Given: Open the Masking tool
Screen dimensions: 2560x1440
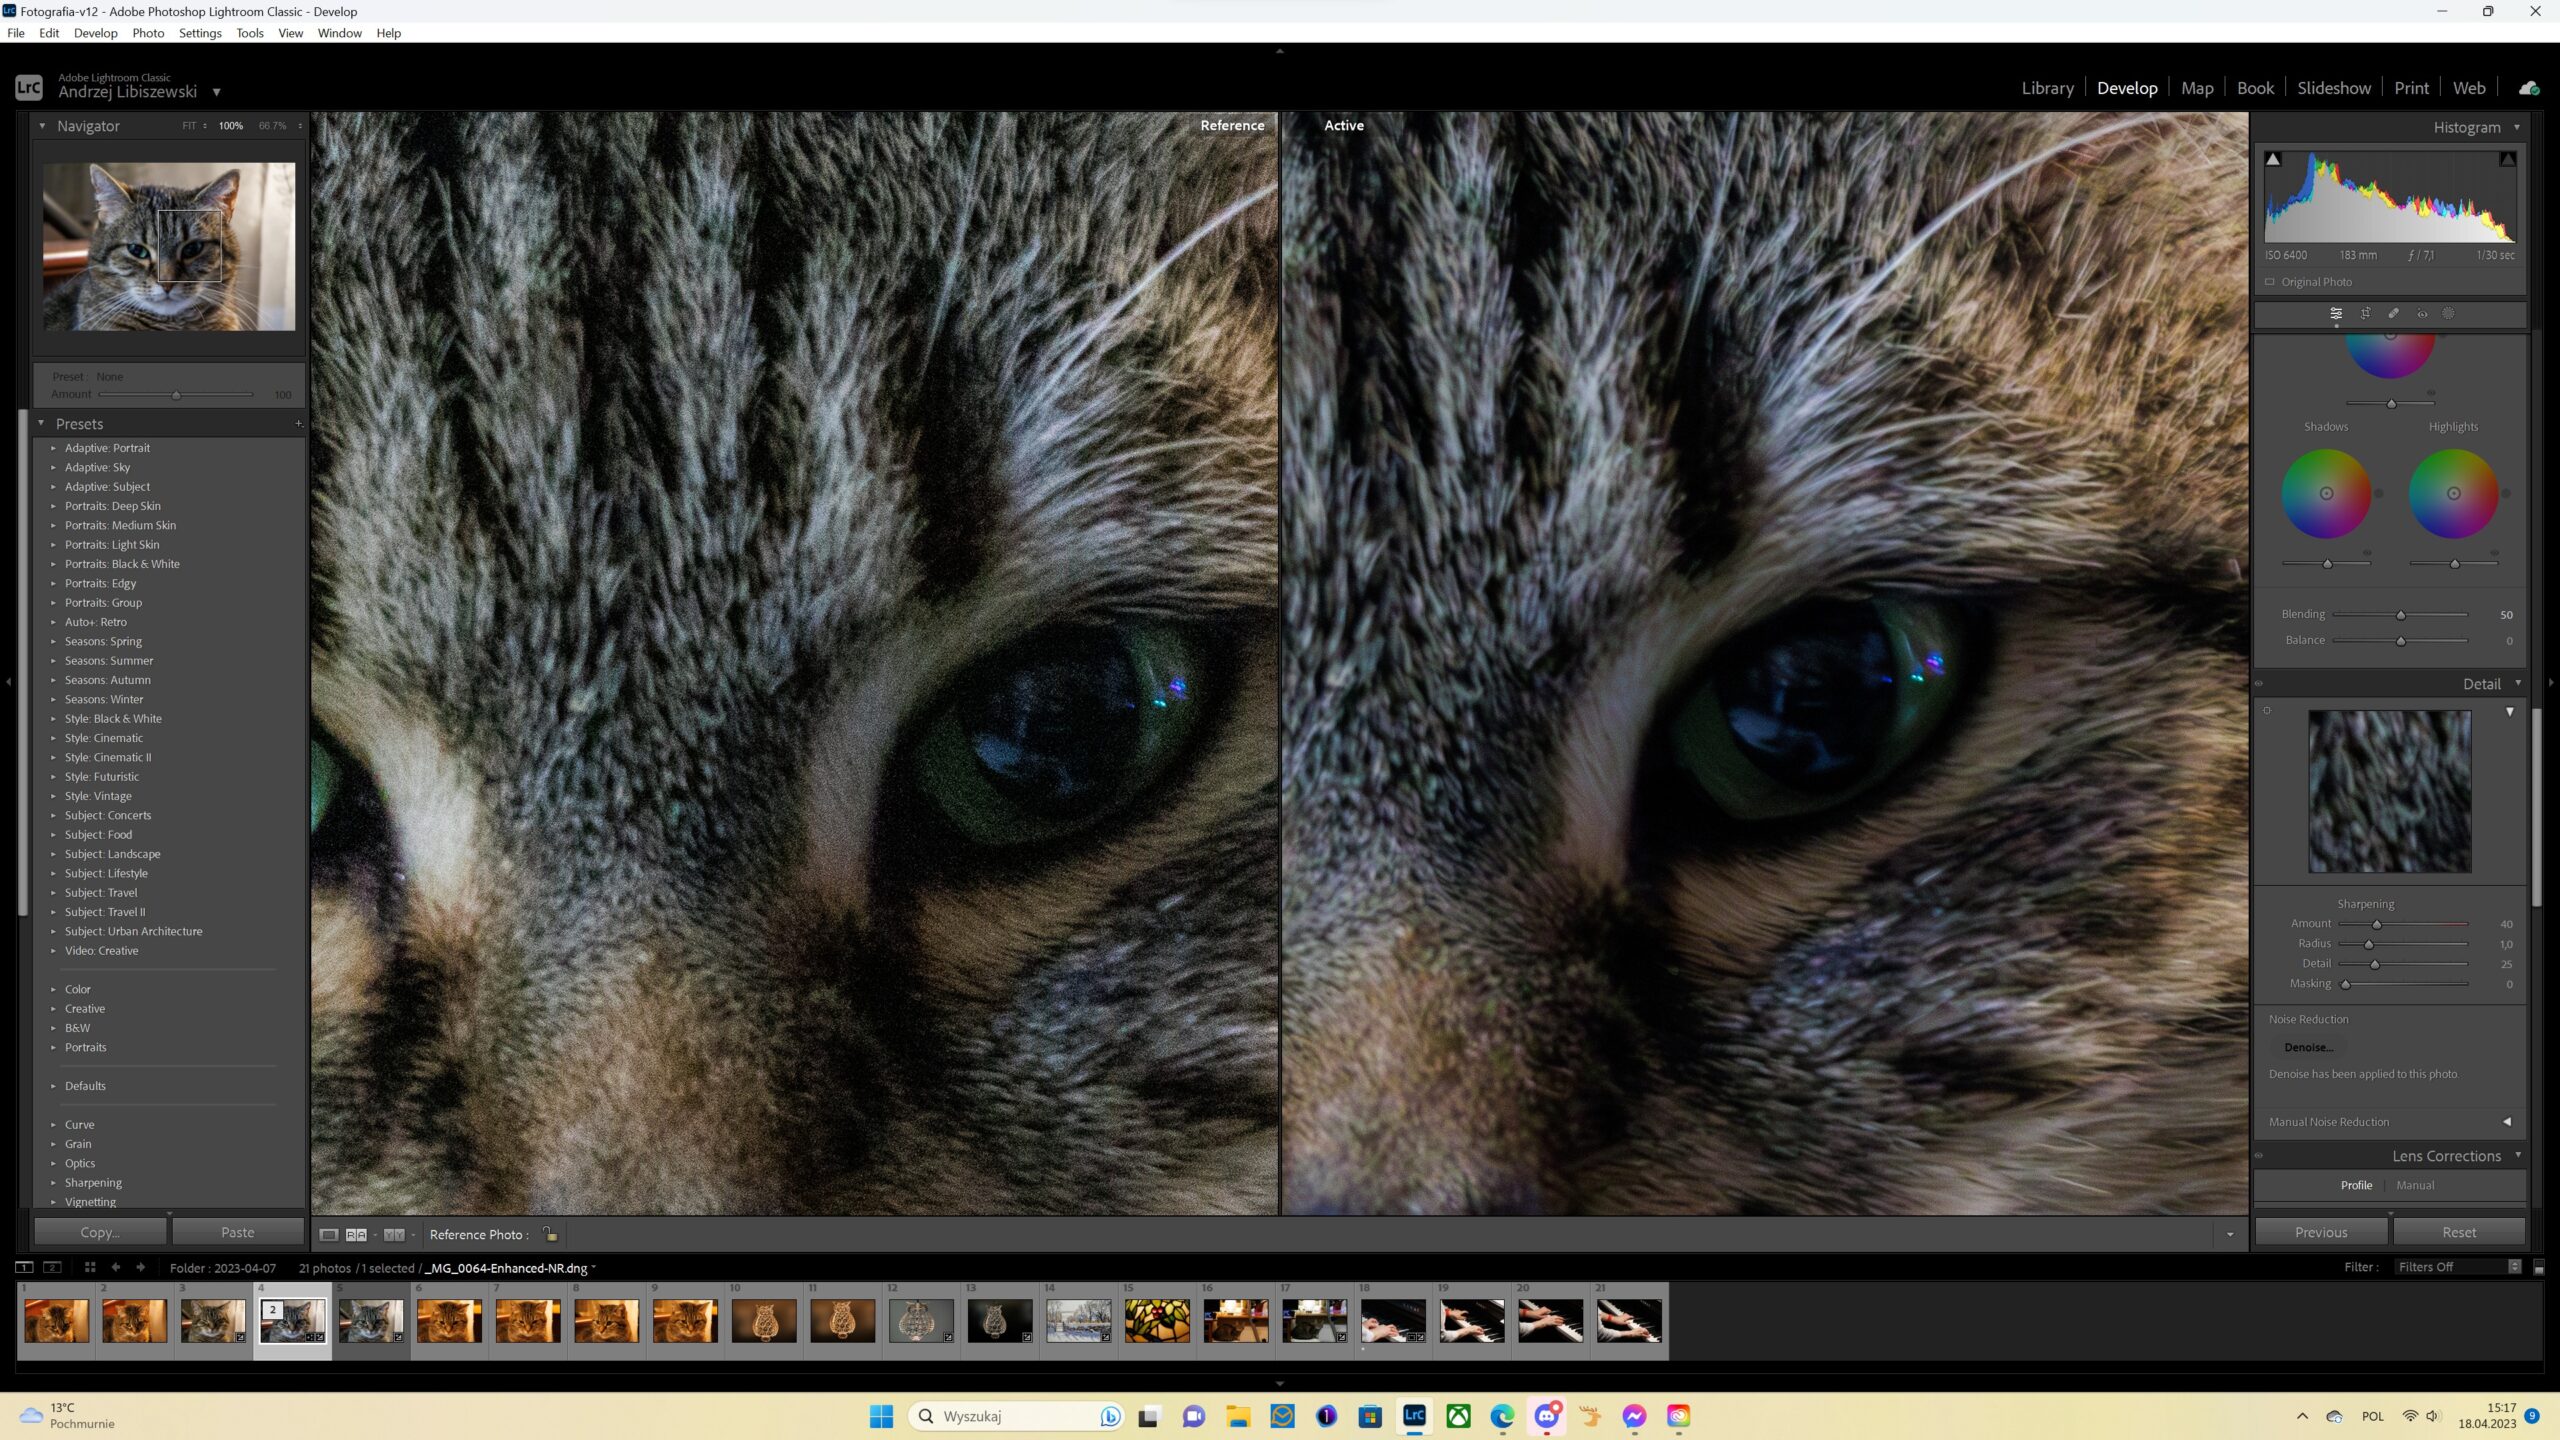Looking at the screenshot, I should (x=2451, y=313).
